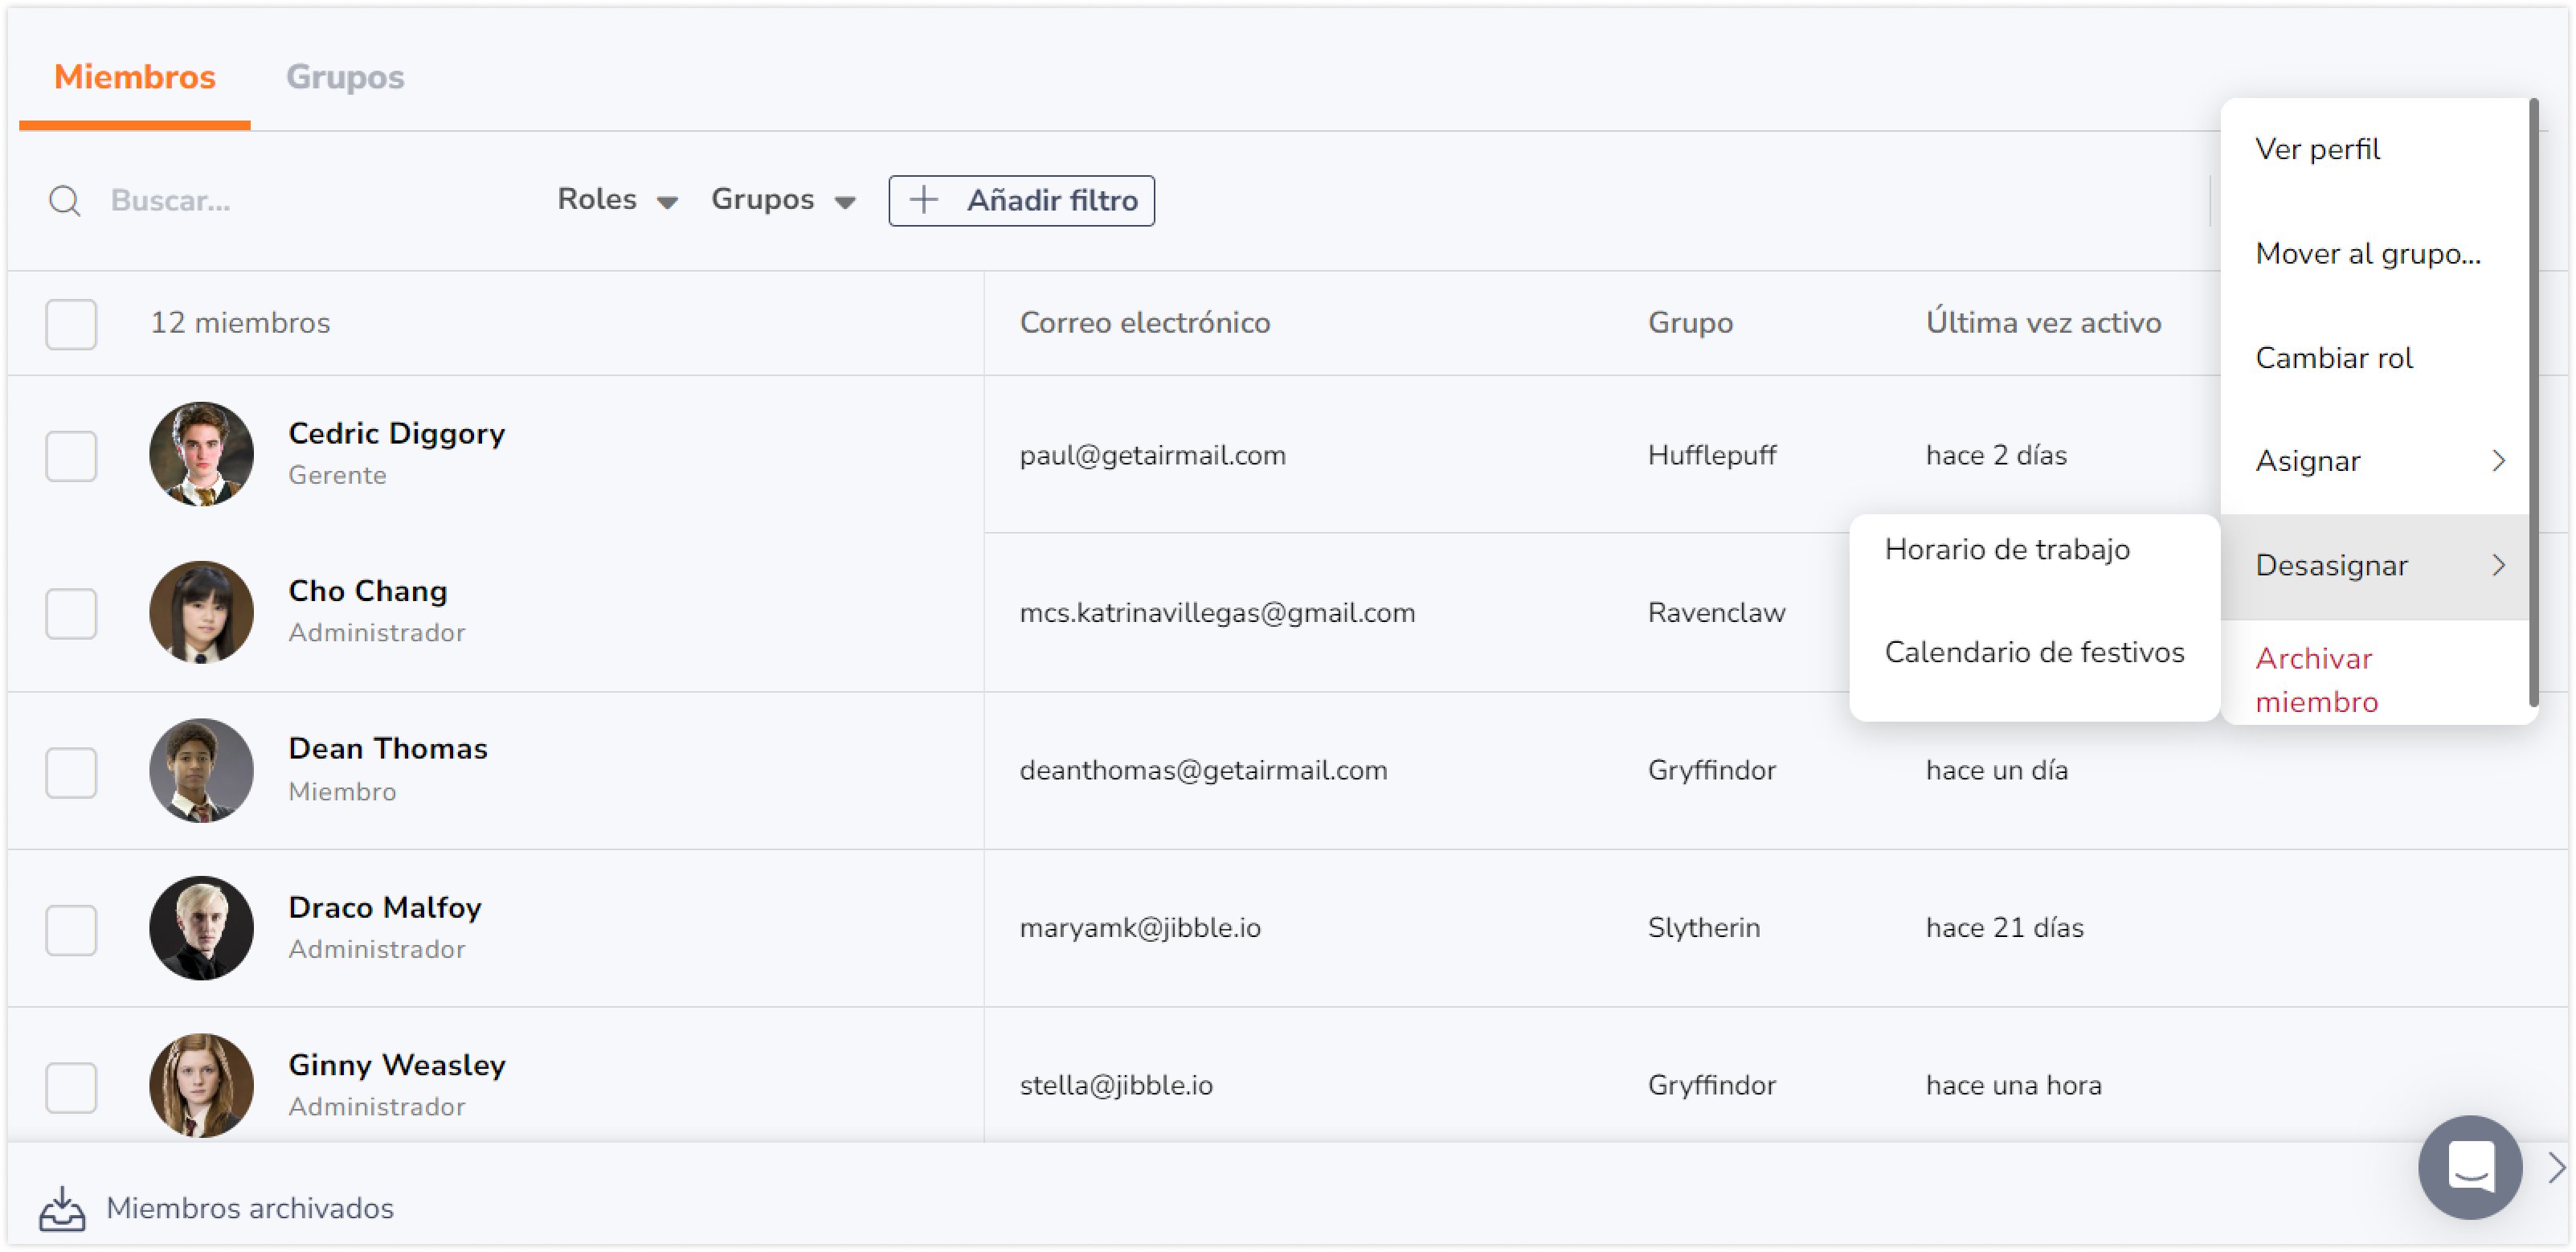Click the 'hace un día' cell

click(1996, 771)
